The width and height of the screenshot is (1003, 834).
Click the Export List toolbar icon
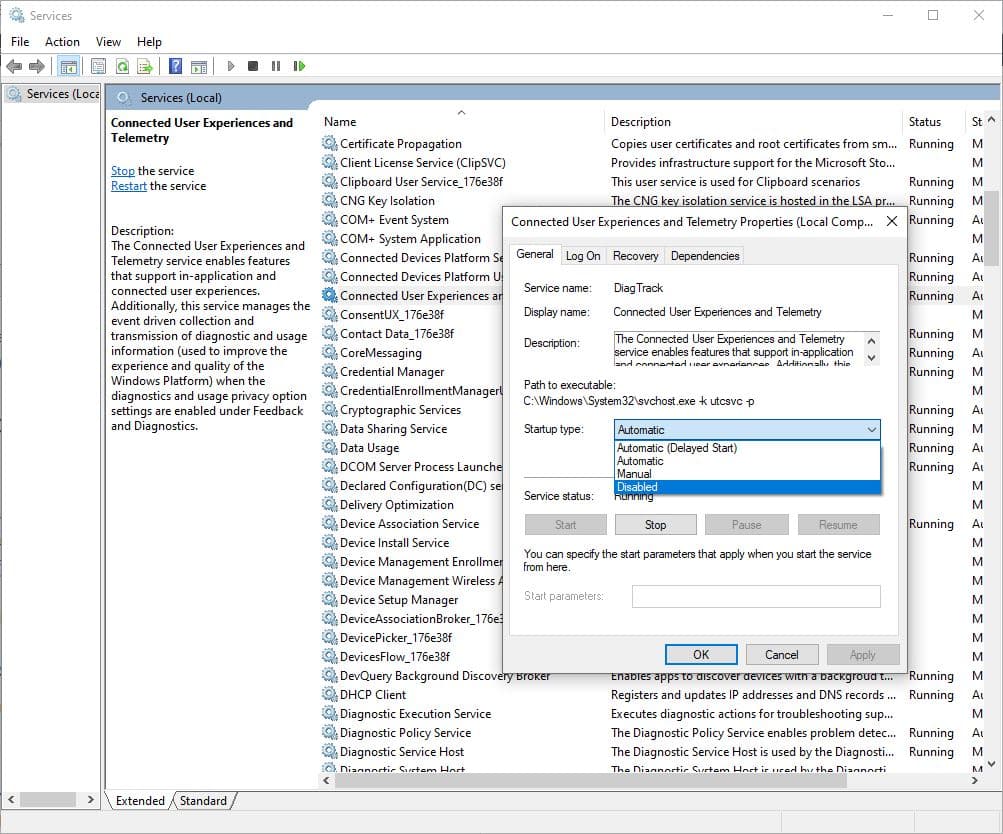tap(145, 66)
